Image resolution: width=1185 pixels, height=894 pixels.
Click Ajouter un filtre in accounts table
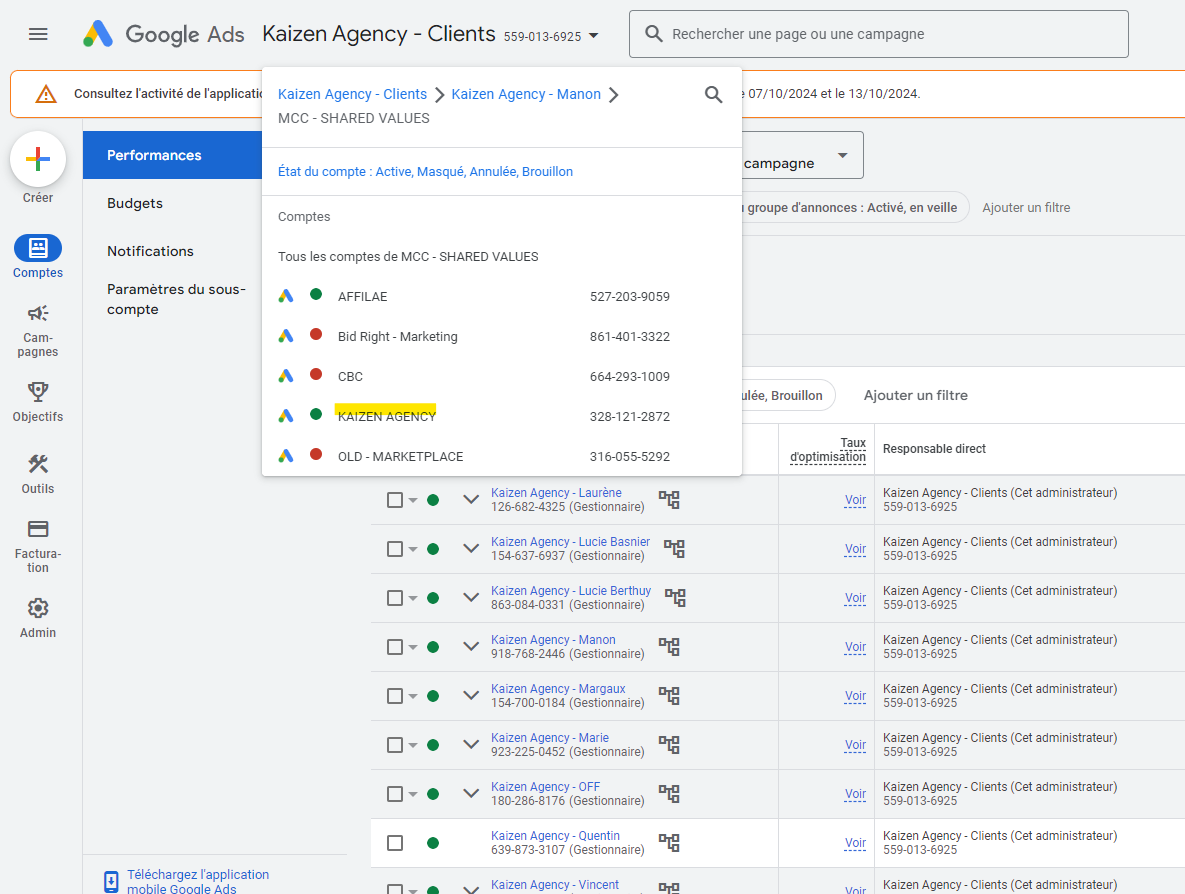coord(915,395)
